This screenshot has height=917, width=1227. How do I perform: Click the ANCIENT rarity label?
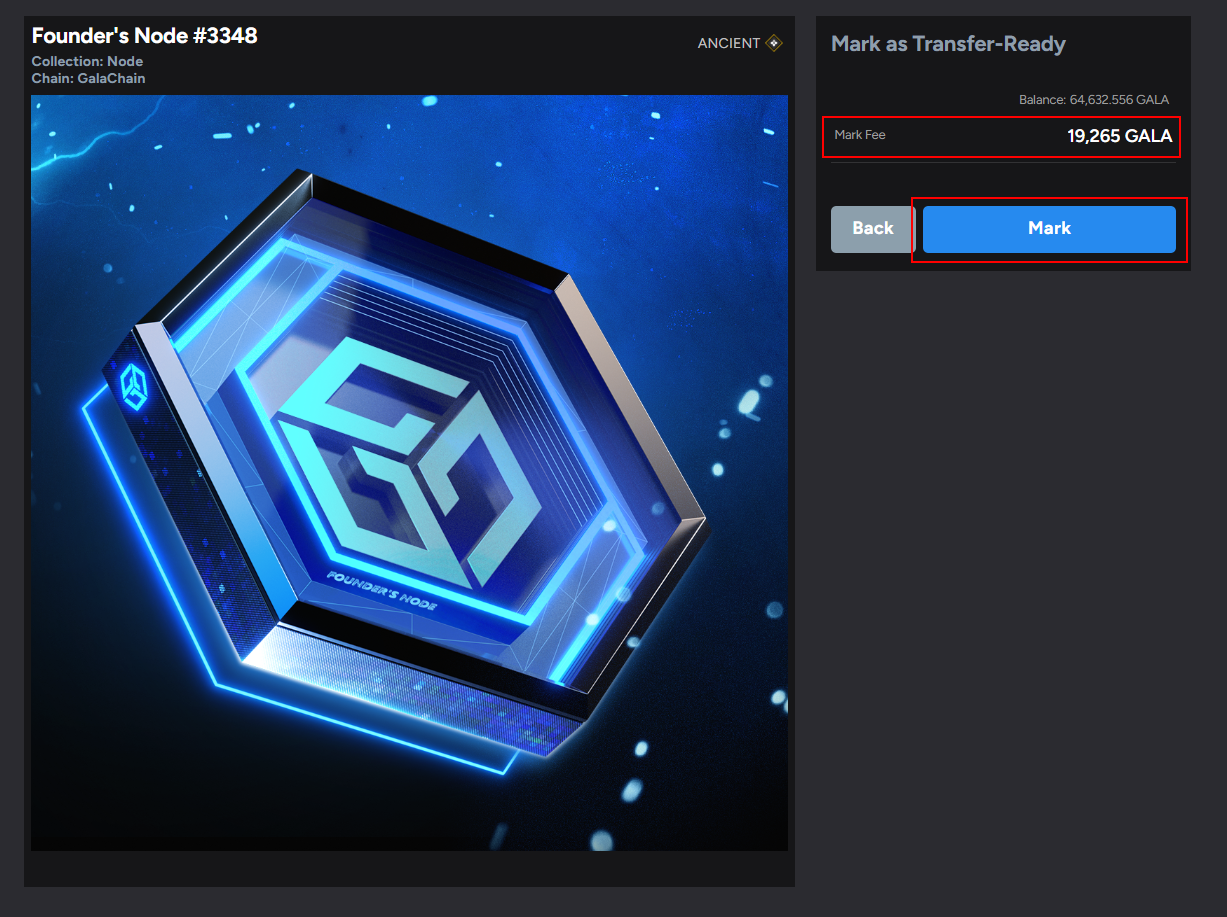pyautogui.click(x=729, y=43)
